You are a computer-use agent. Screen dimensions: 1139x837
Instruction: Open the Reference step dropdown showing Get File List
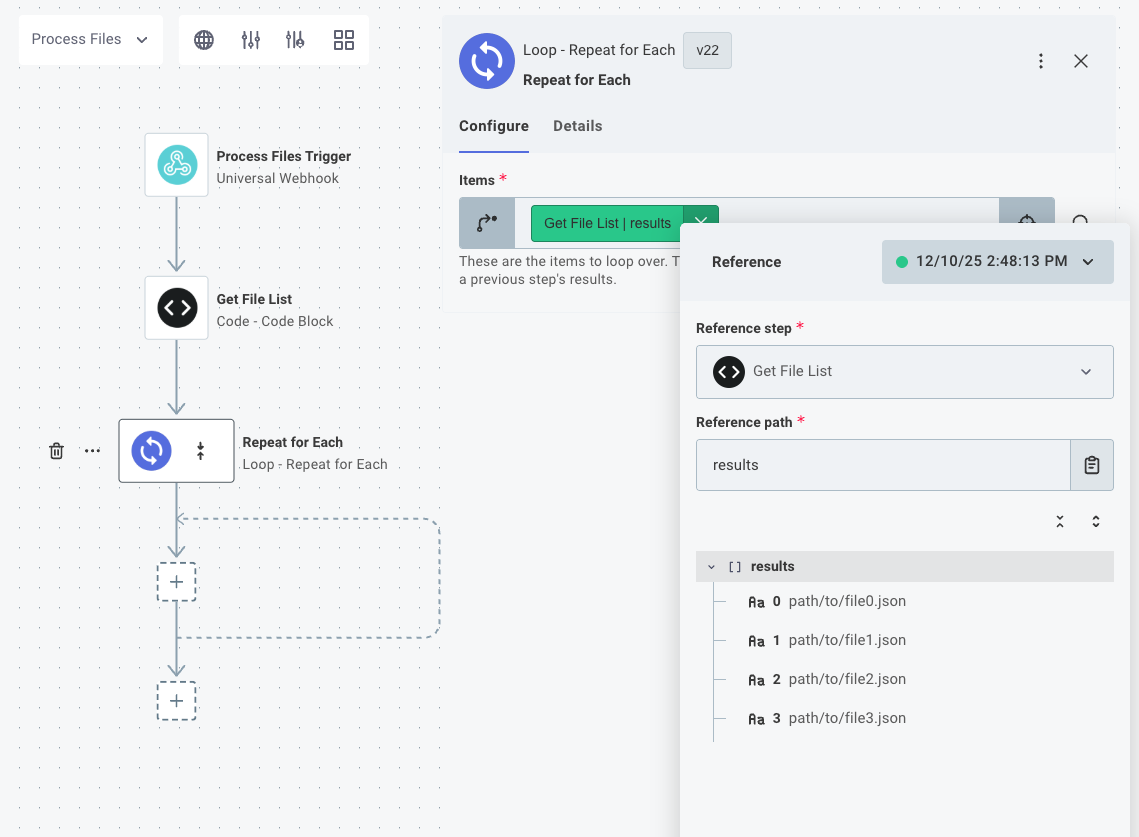(x=904, y=371)
